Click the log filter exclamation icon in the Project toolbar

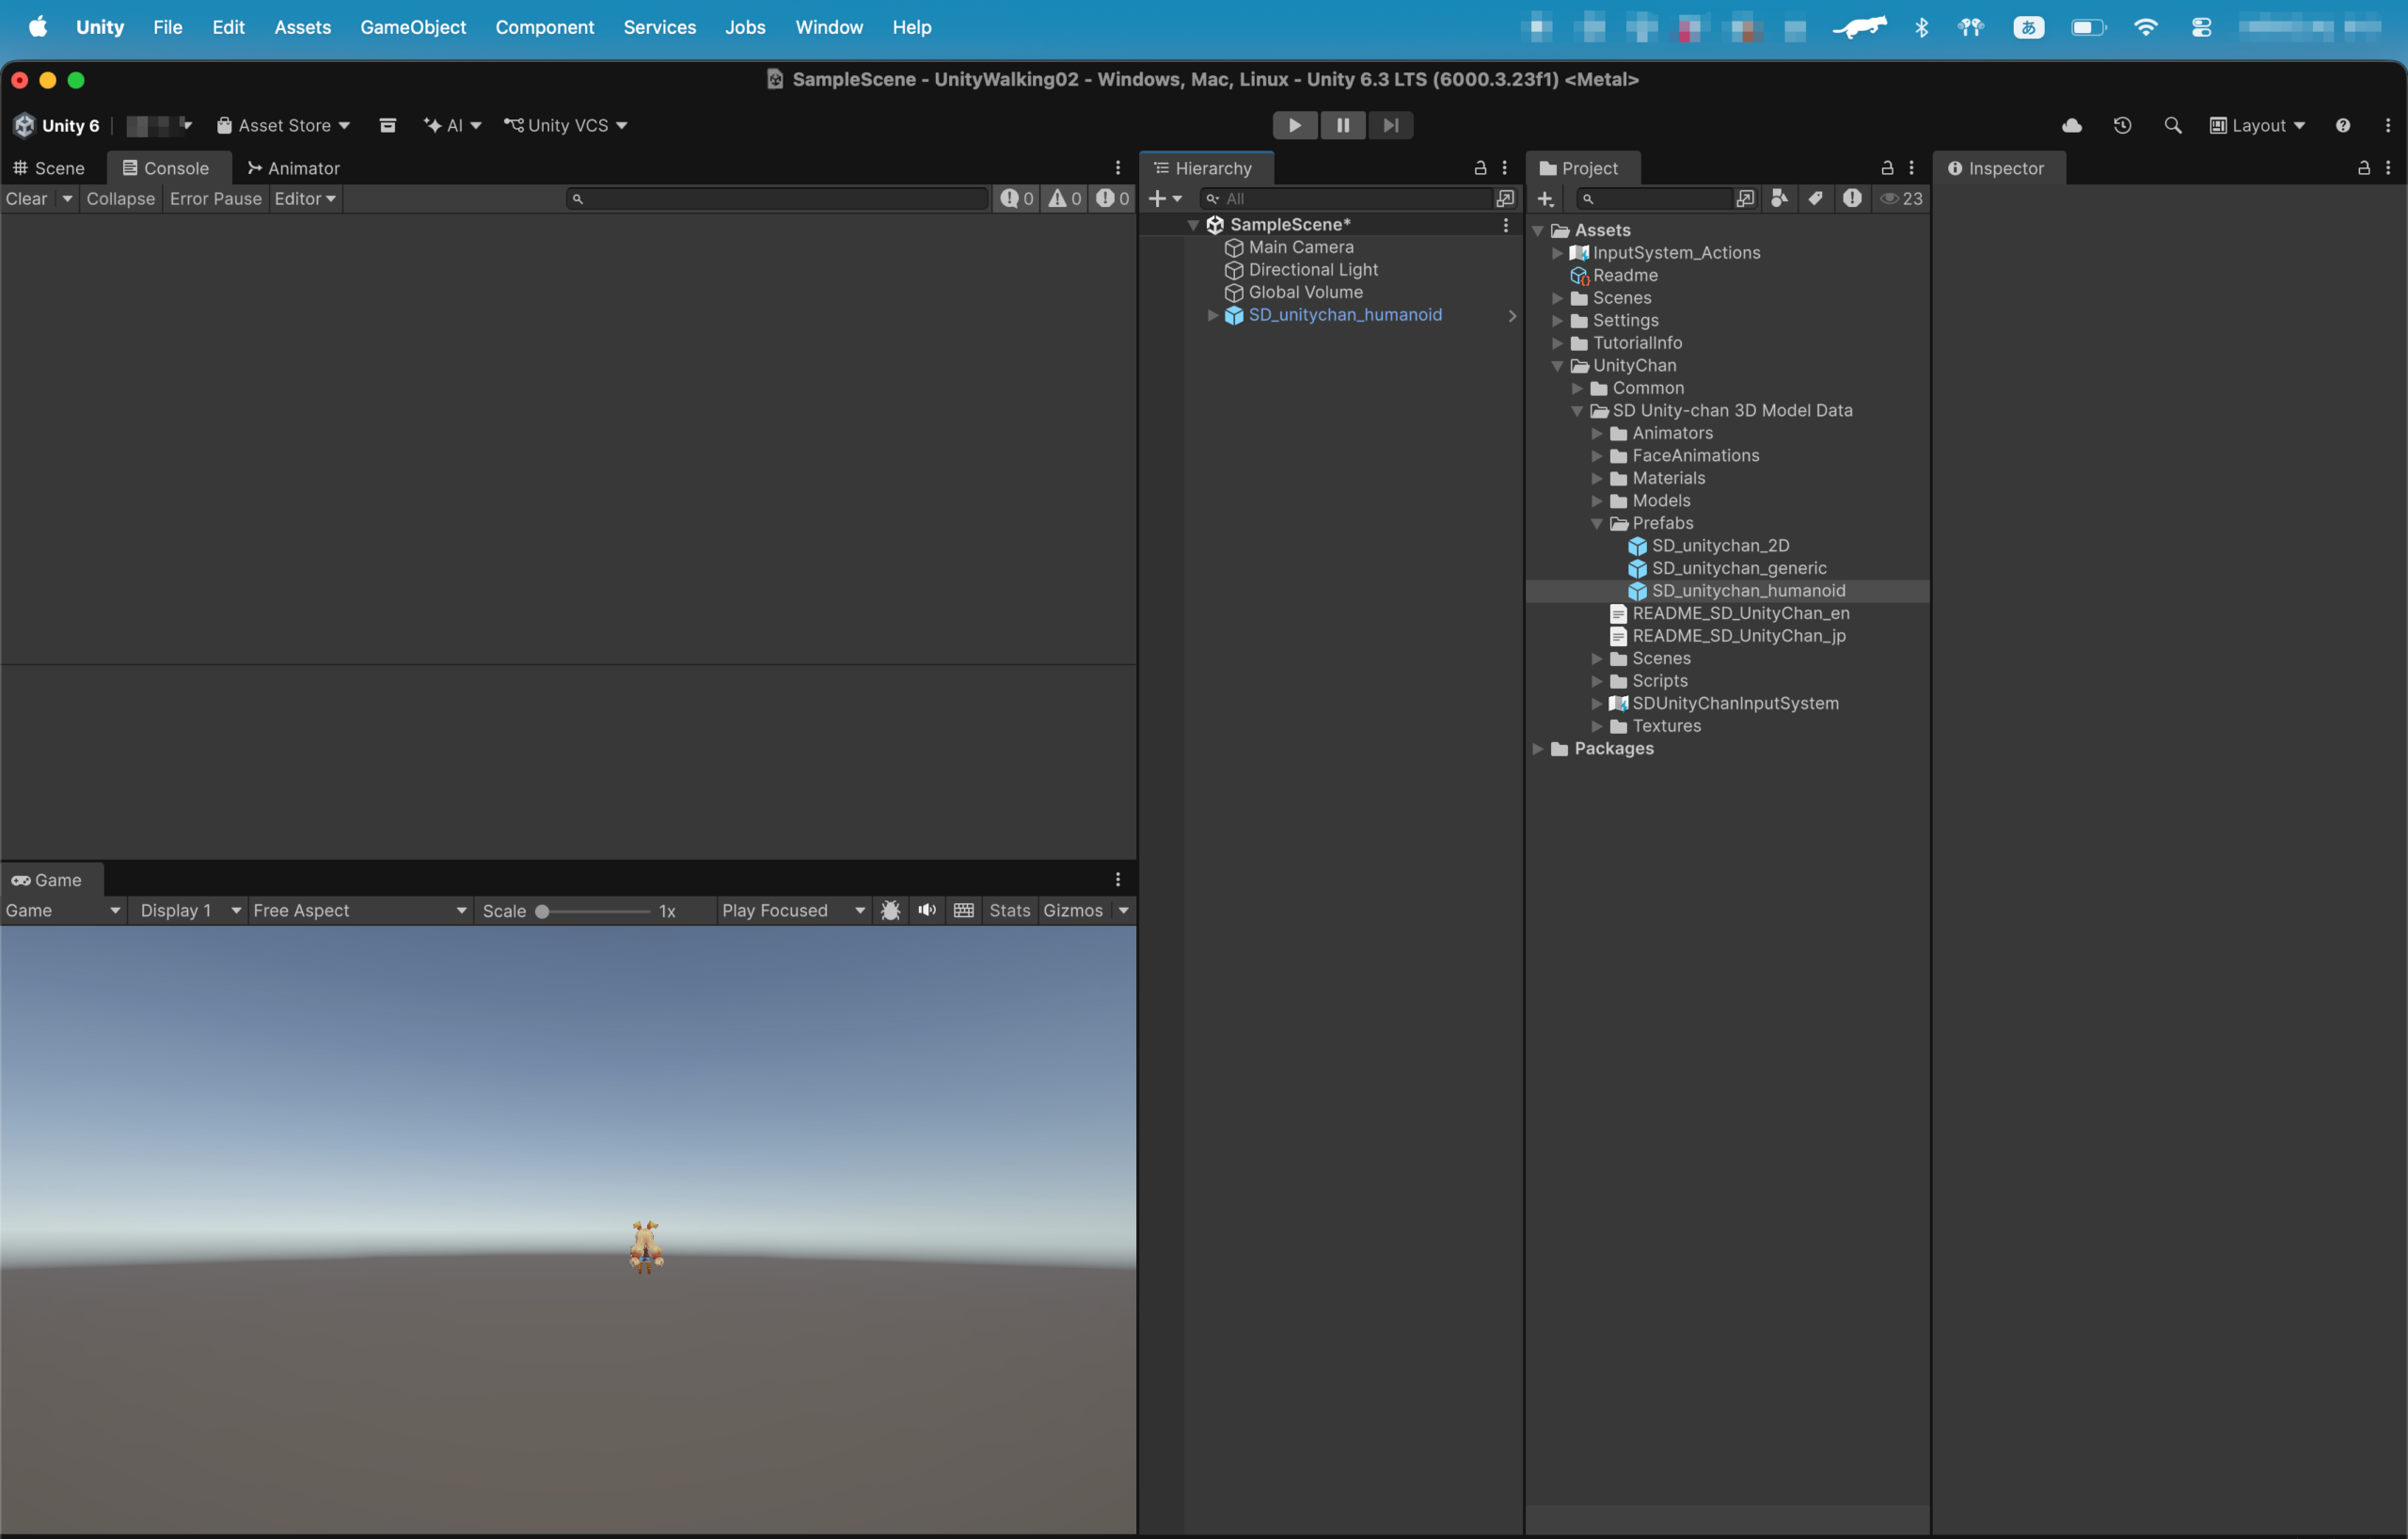[1852, 198]
